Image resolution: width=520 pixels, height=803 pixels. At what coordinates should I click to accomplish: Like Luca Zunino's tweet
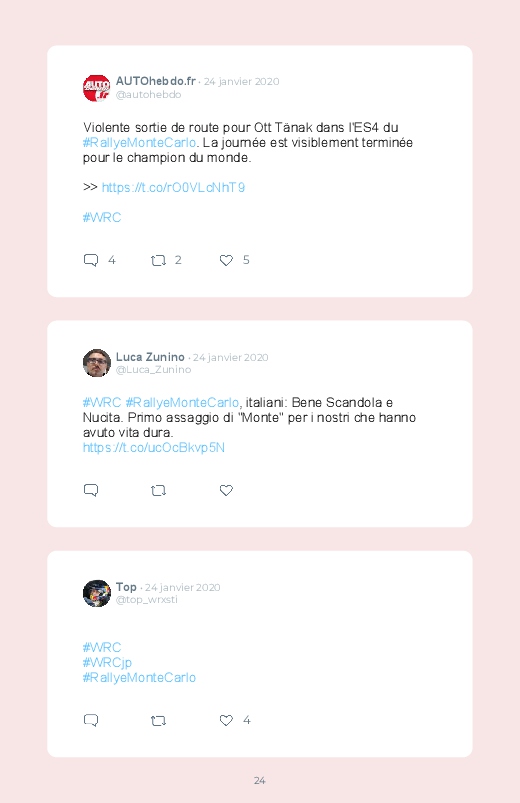(226, 490)
